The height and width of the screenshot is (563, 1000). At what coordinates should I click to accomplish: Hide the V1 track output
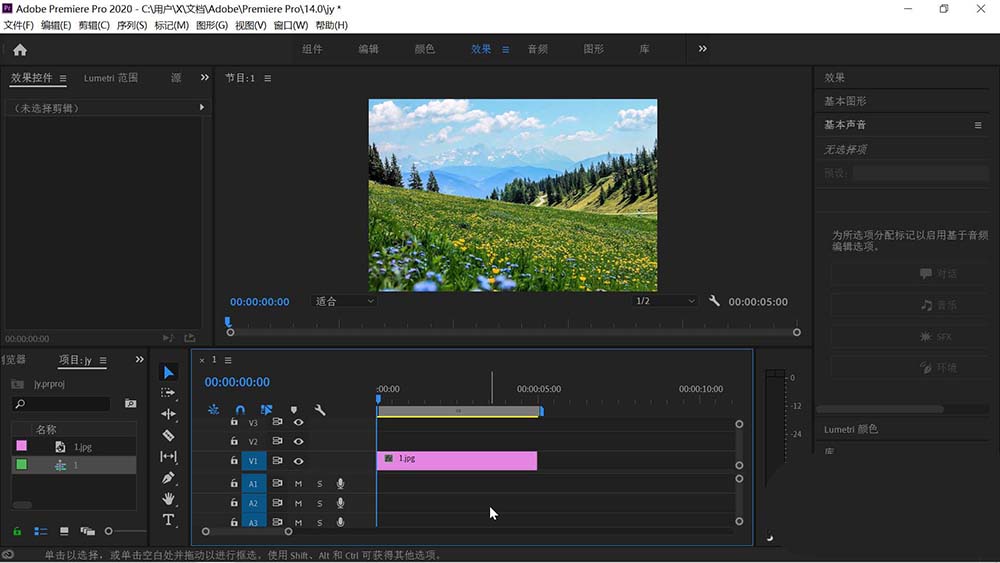point(298,461)
